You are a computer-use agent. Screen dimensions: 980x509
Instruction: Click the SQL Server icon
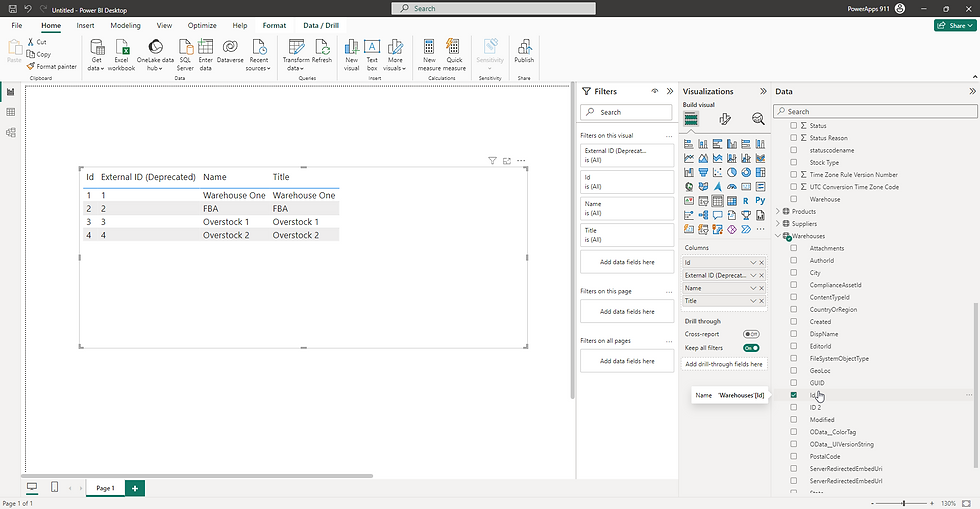[x=185, y=55]
